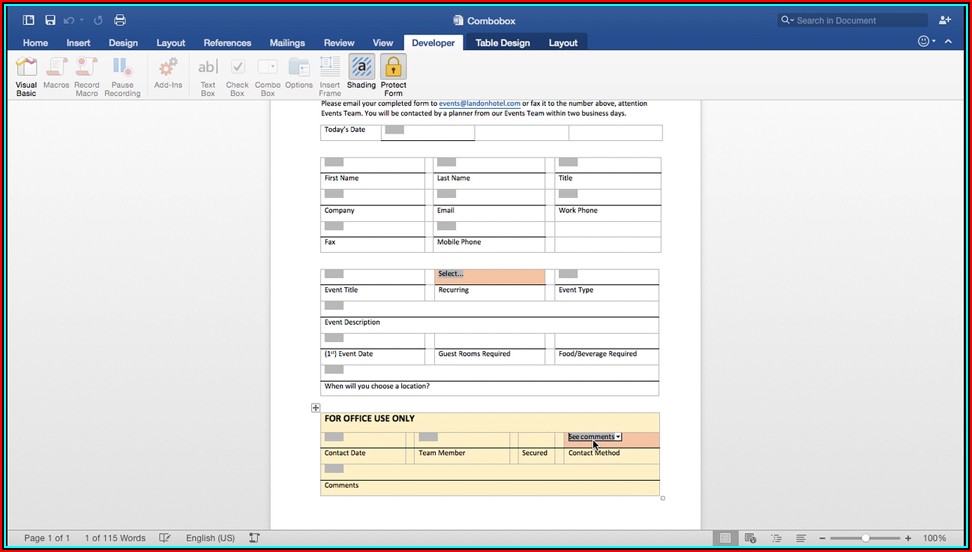Open the spelling proofing status icon

pos(165,538)
